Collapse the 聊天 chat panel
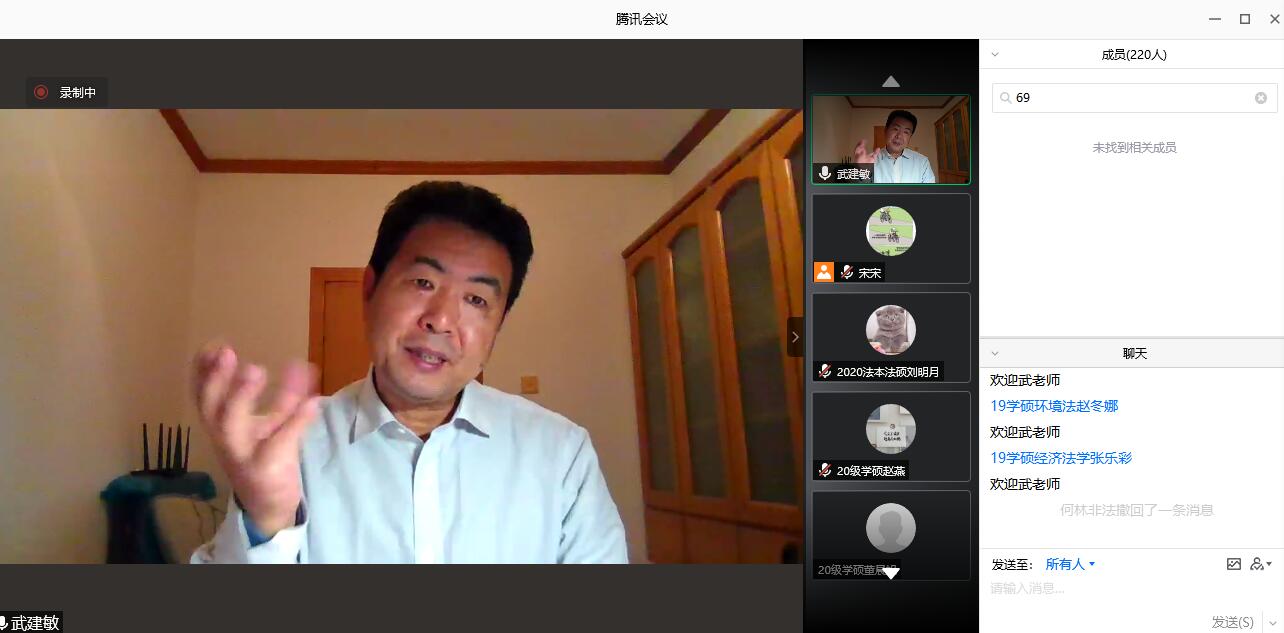 point(995,354)
